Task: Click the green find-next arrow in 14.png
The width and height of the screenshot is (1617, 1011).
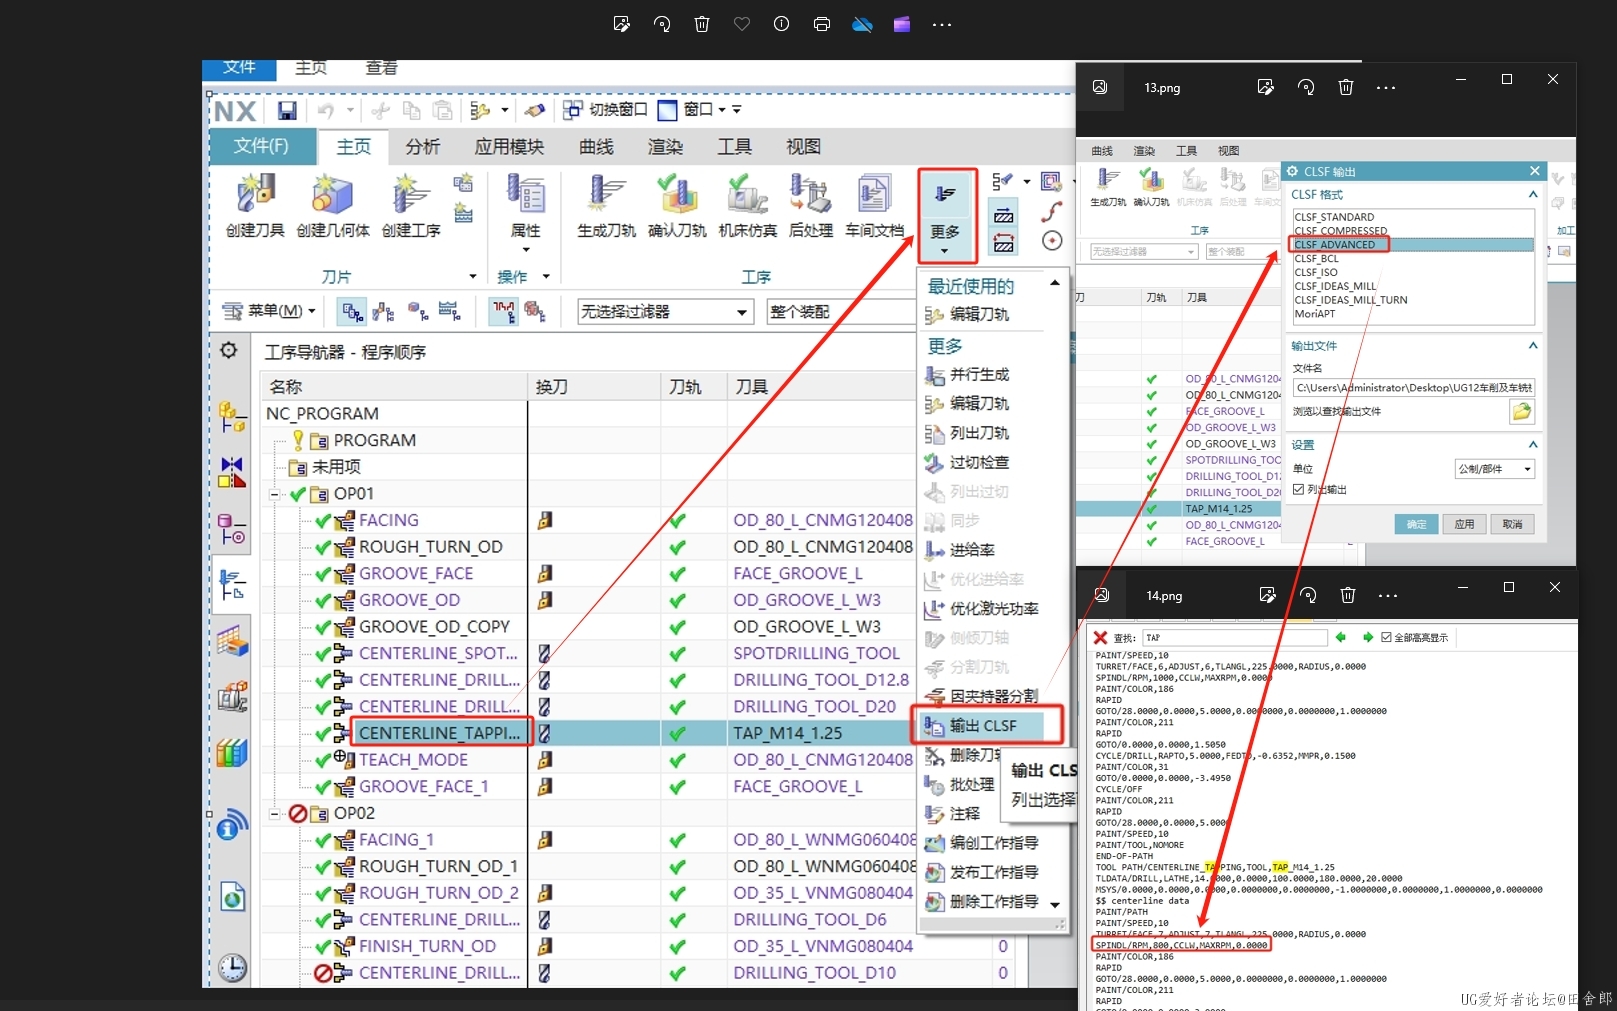Action: [x=1367, y=637]
